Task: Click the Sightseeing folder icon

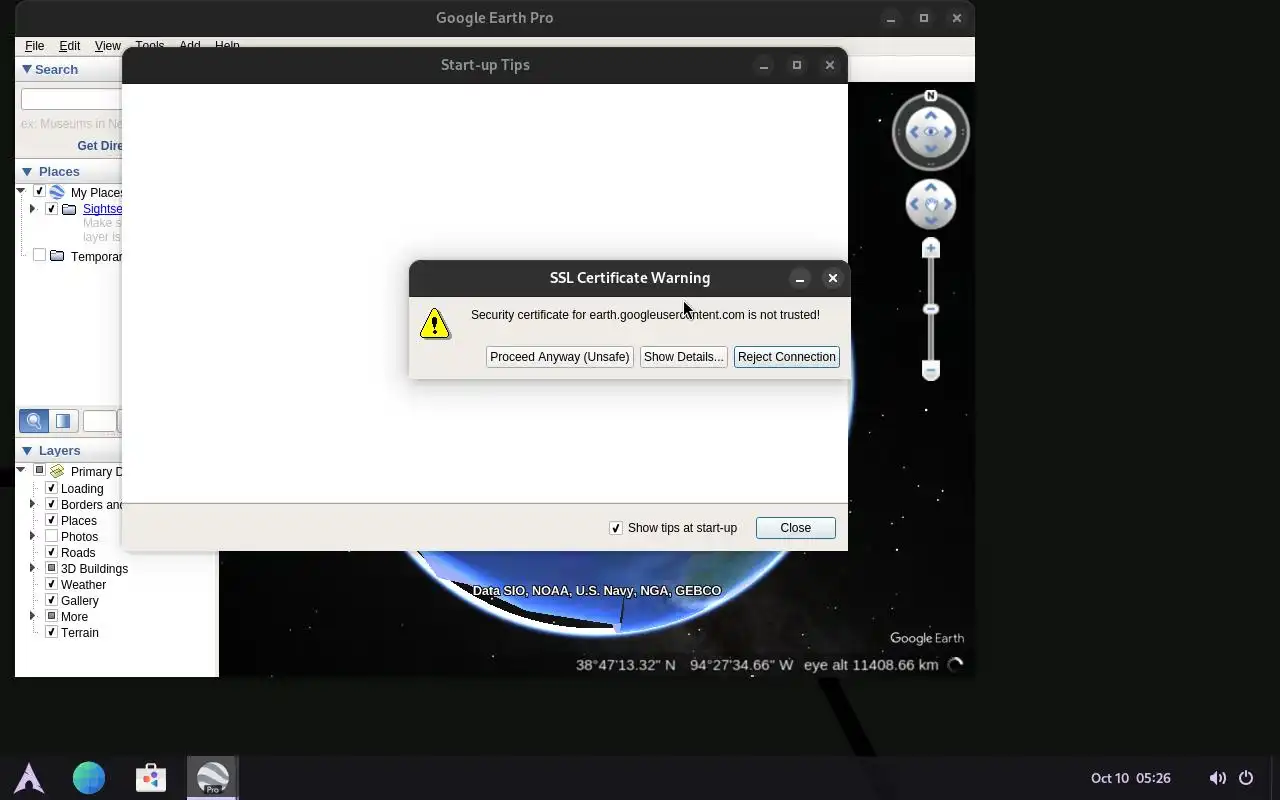Action: tap(69, 209)
